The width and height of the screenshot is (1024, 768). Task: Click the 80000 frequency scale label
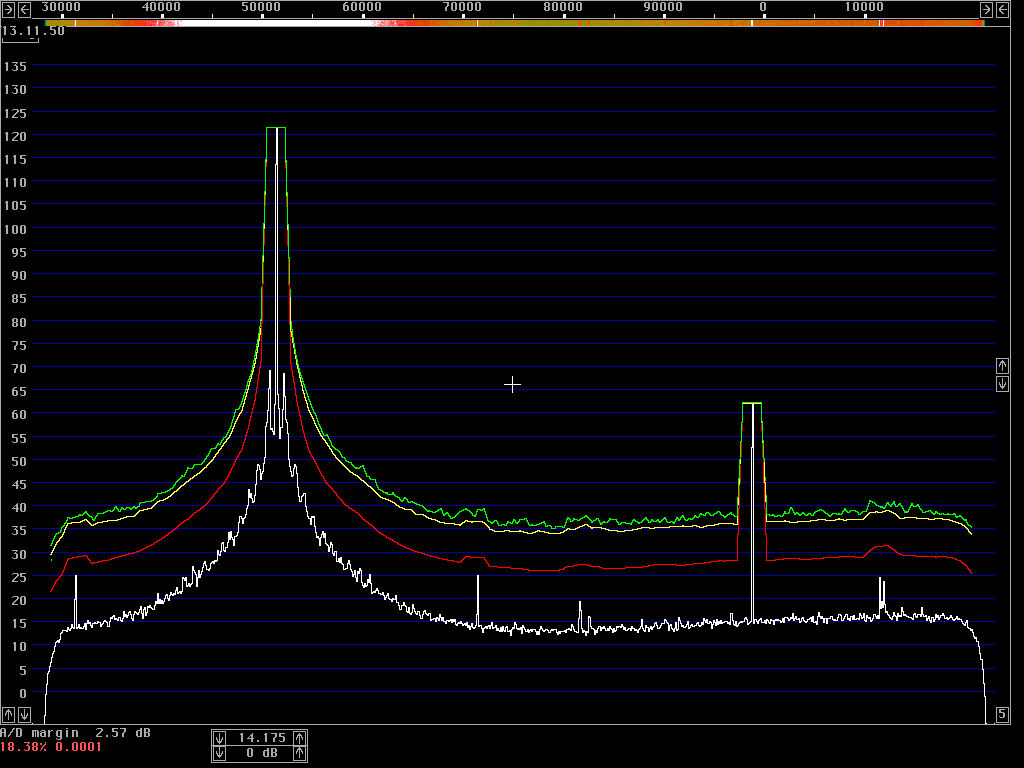(563, 7)
